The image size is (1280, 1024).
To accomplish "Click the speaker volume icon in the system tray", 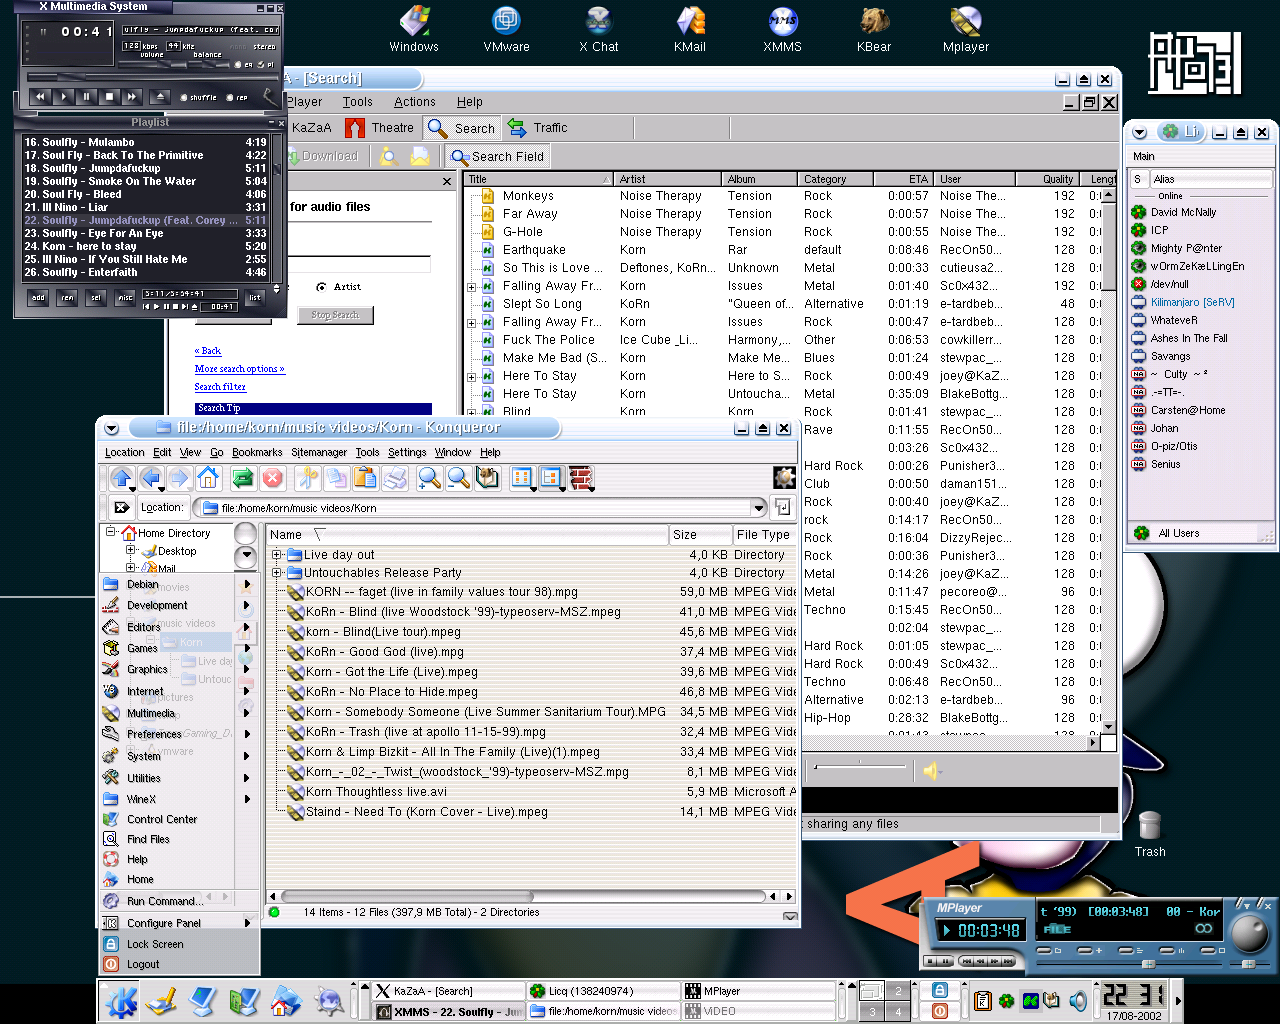I will tap(1078, 1001).
